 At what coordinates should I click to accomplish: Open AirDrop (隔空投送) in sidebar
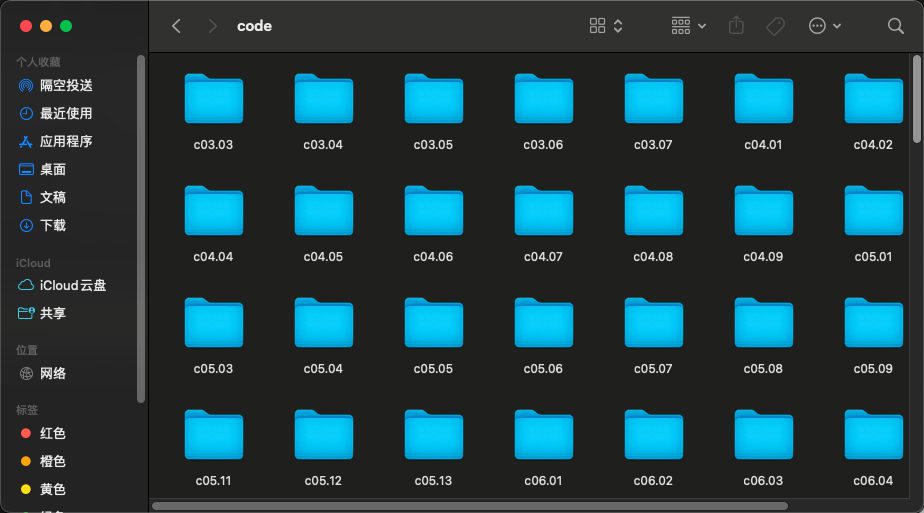pyautogui.click(x=66, y=86)
